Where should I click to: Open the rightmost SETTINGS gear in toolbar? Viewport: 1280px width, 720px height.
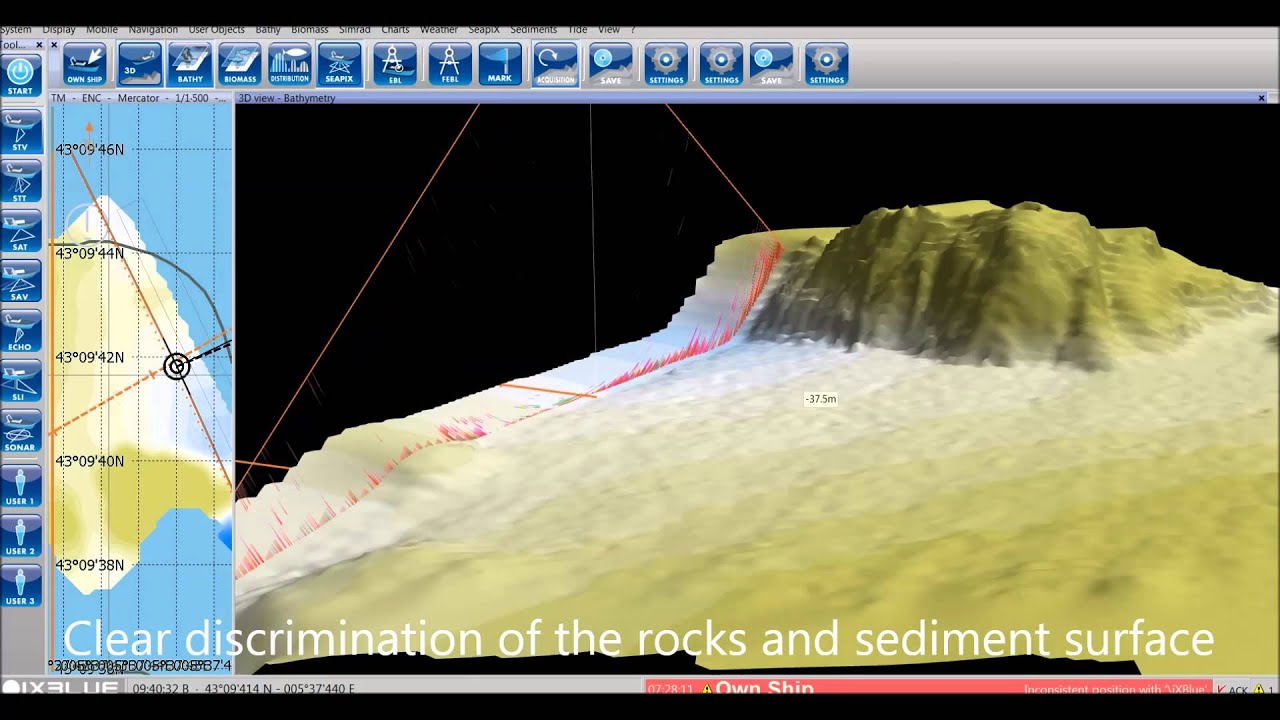click(826, 64)
